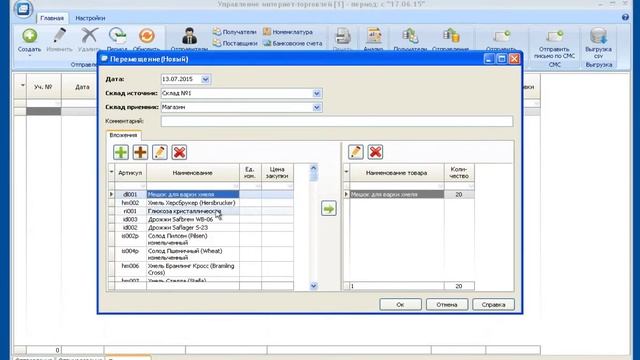This screenshot has width=640, height=360.
Task: Click the orange Обновить refresh icon
Action: tap(147, 36)
